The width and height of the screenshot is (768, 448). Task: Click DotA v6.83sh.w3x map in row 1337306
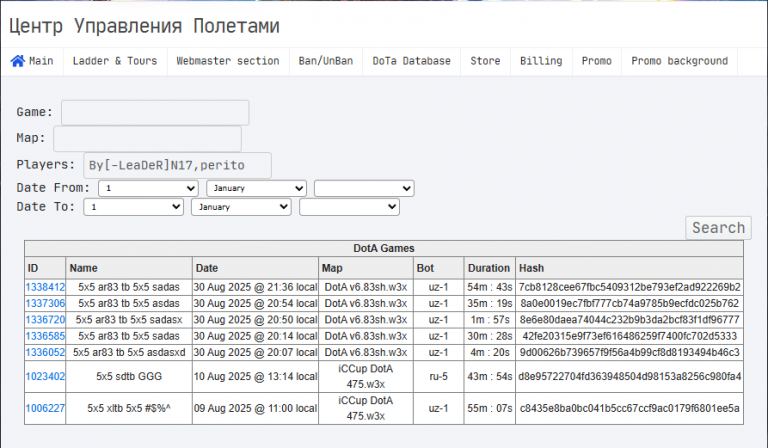point(366,304)
